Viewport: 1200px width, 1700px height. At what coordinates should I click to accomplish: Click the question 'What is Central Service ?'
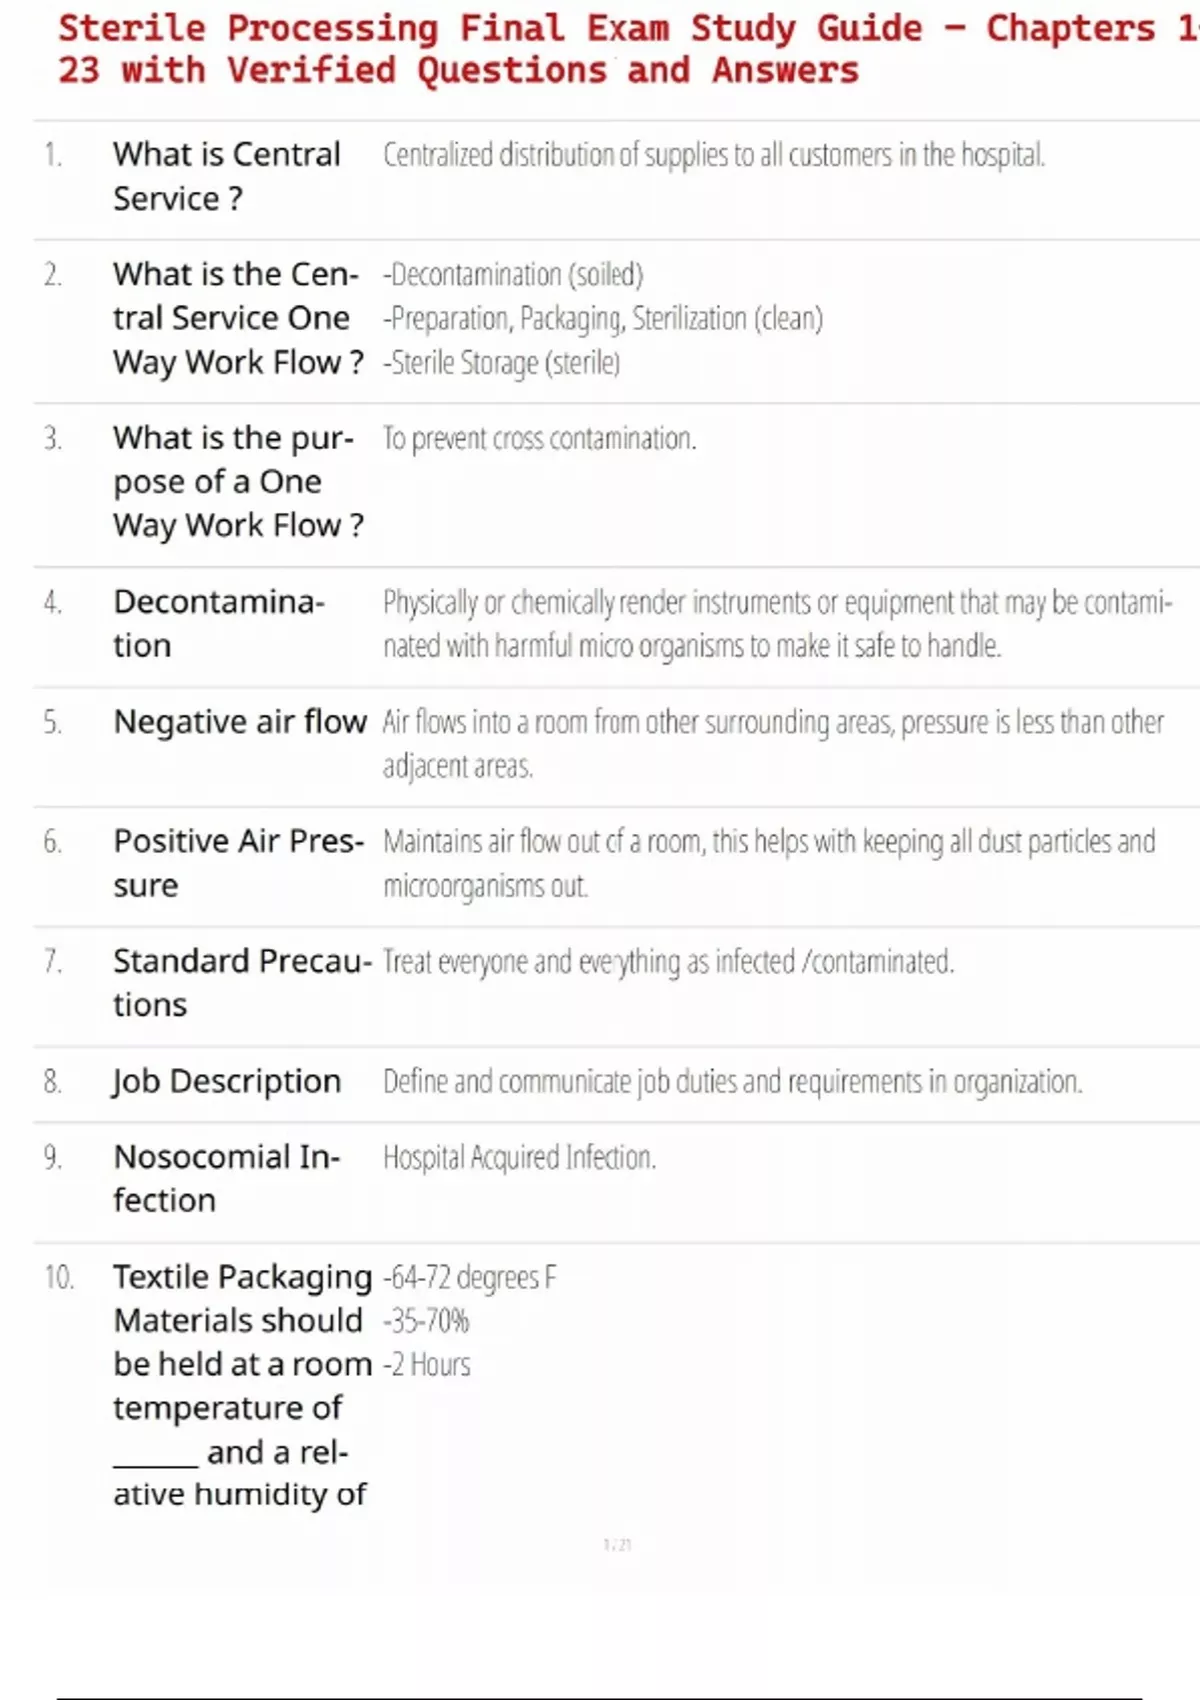[x=226, y=176]
